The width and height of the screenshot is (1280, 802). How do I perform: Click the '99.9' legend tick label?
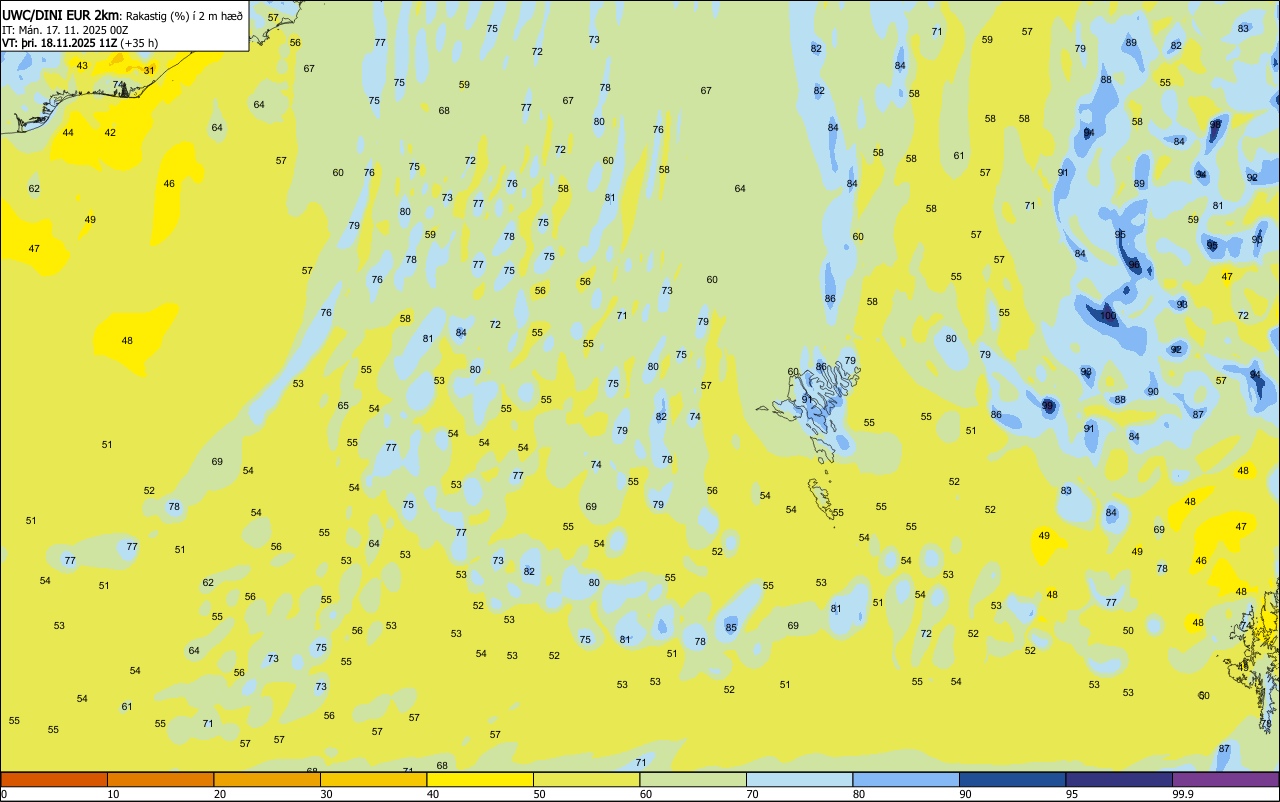pos(1183,794)
